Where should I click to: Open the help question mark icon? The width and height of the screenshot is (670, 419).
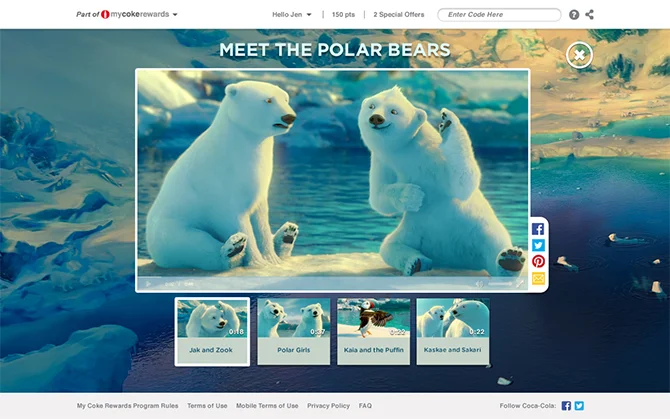click(x=574, y=15)
